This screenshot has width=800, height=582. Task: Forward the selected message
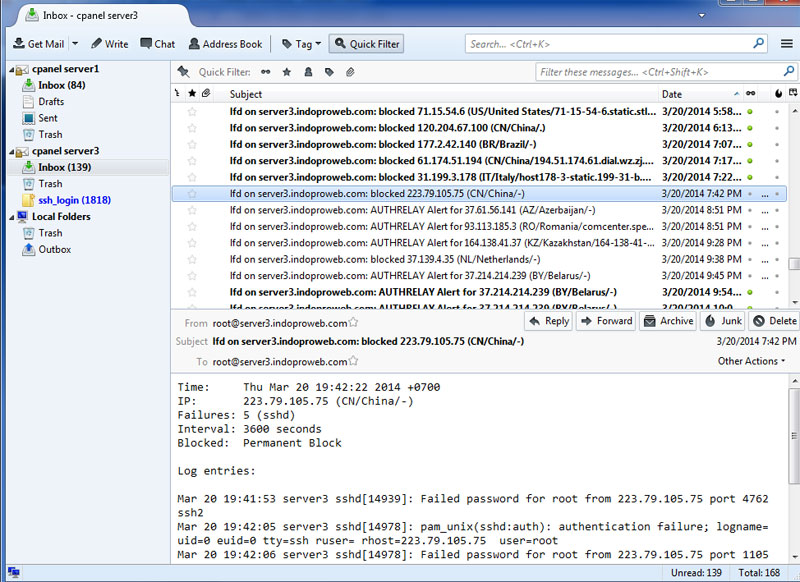606,321
